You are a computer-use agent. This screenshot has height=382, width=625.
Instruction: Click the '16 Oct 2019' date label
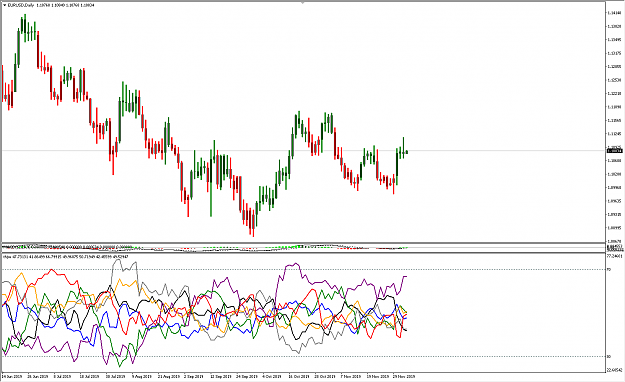[x=299, y=376]
